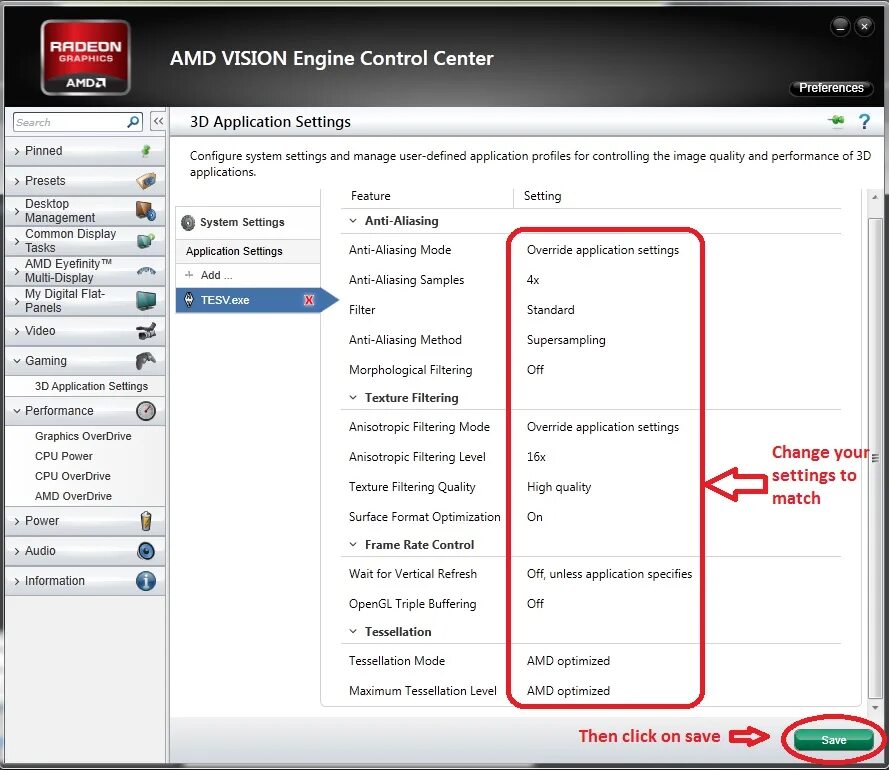Click the System Settings gear icon
The width and height of the screenshot is (889, 770).
coord(188,222)
